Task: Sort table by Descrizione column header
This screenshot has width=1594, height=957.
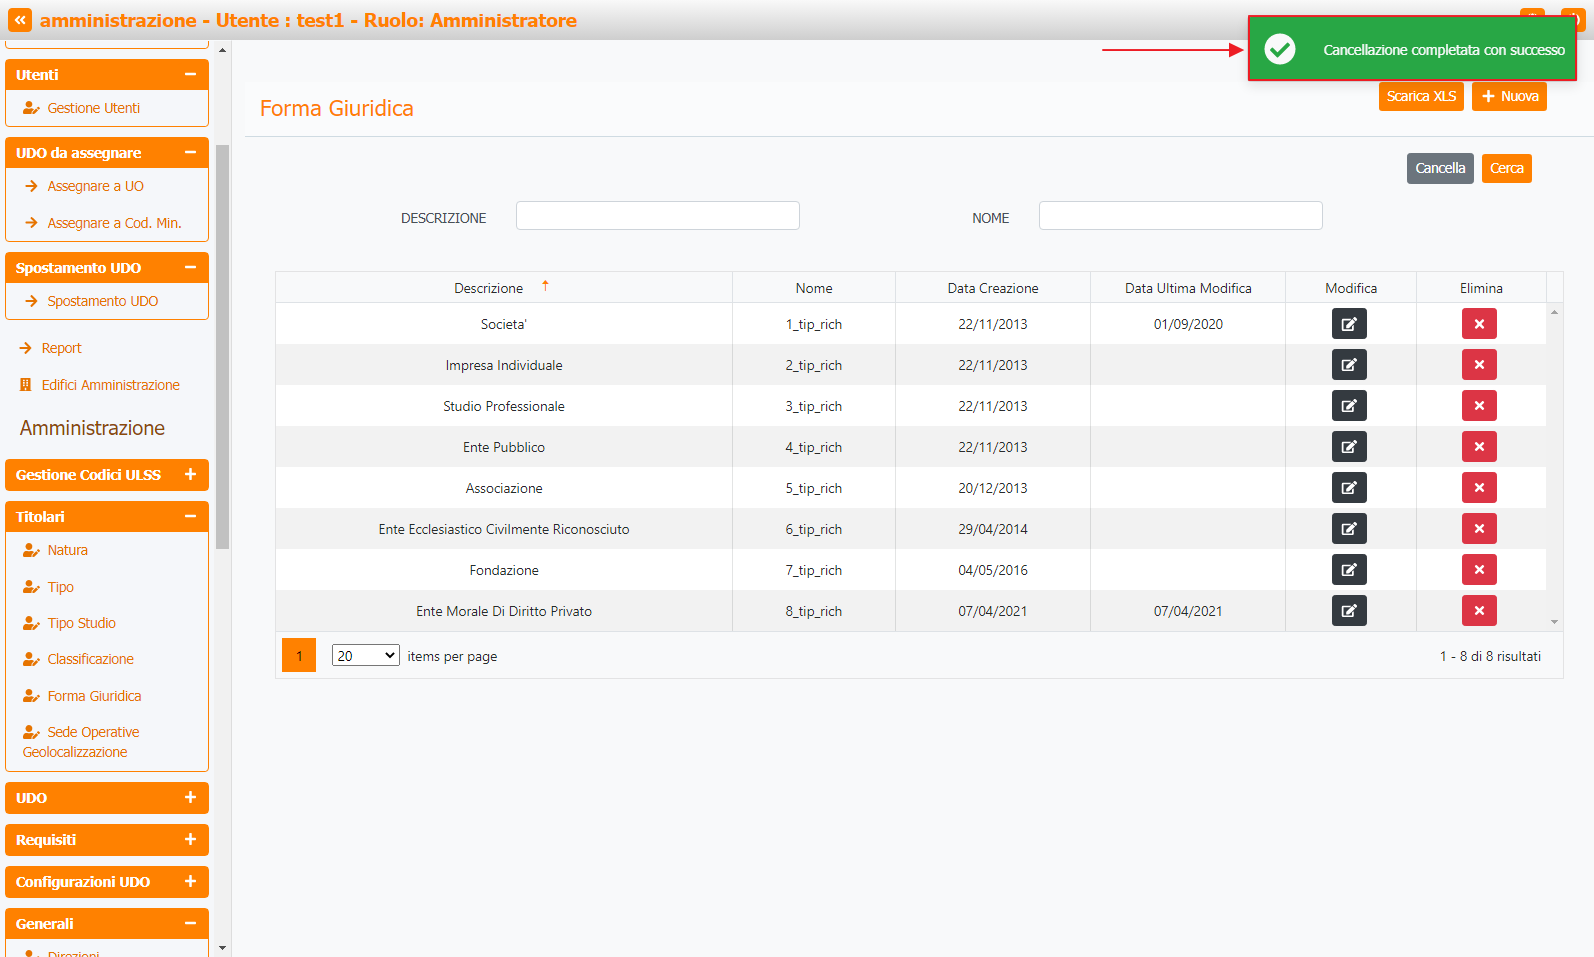Action: (x=489, y=288)
